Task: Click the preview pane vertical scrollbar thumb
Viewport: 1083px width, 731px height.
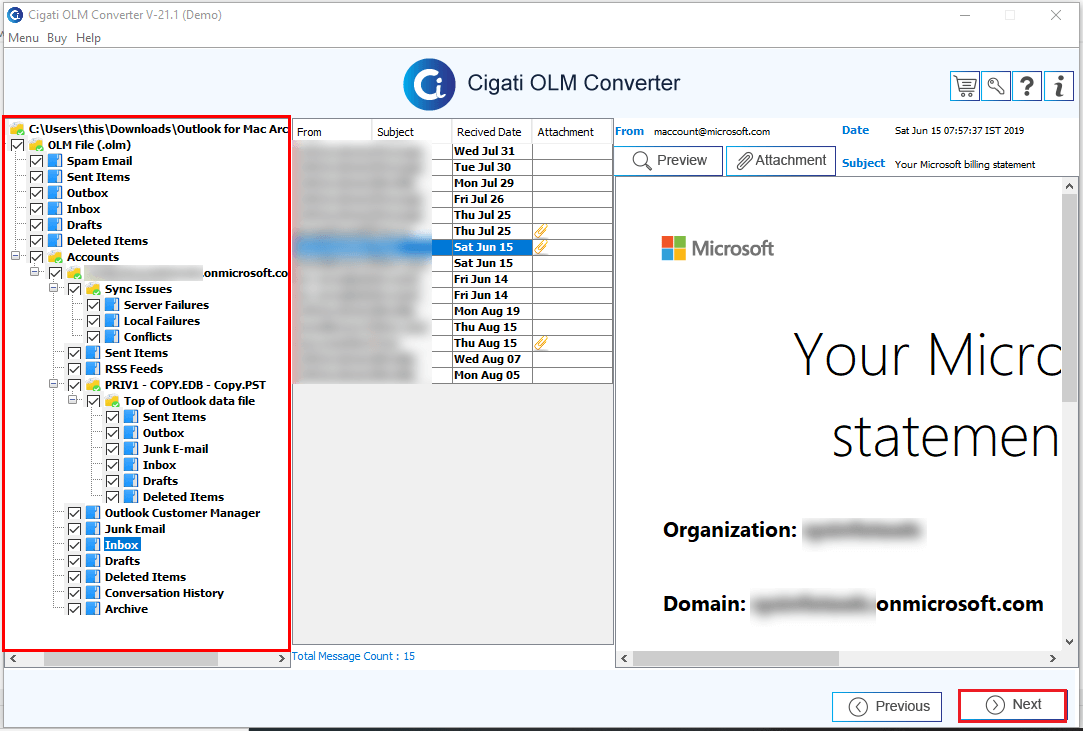Action: coord(1069,298)
